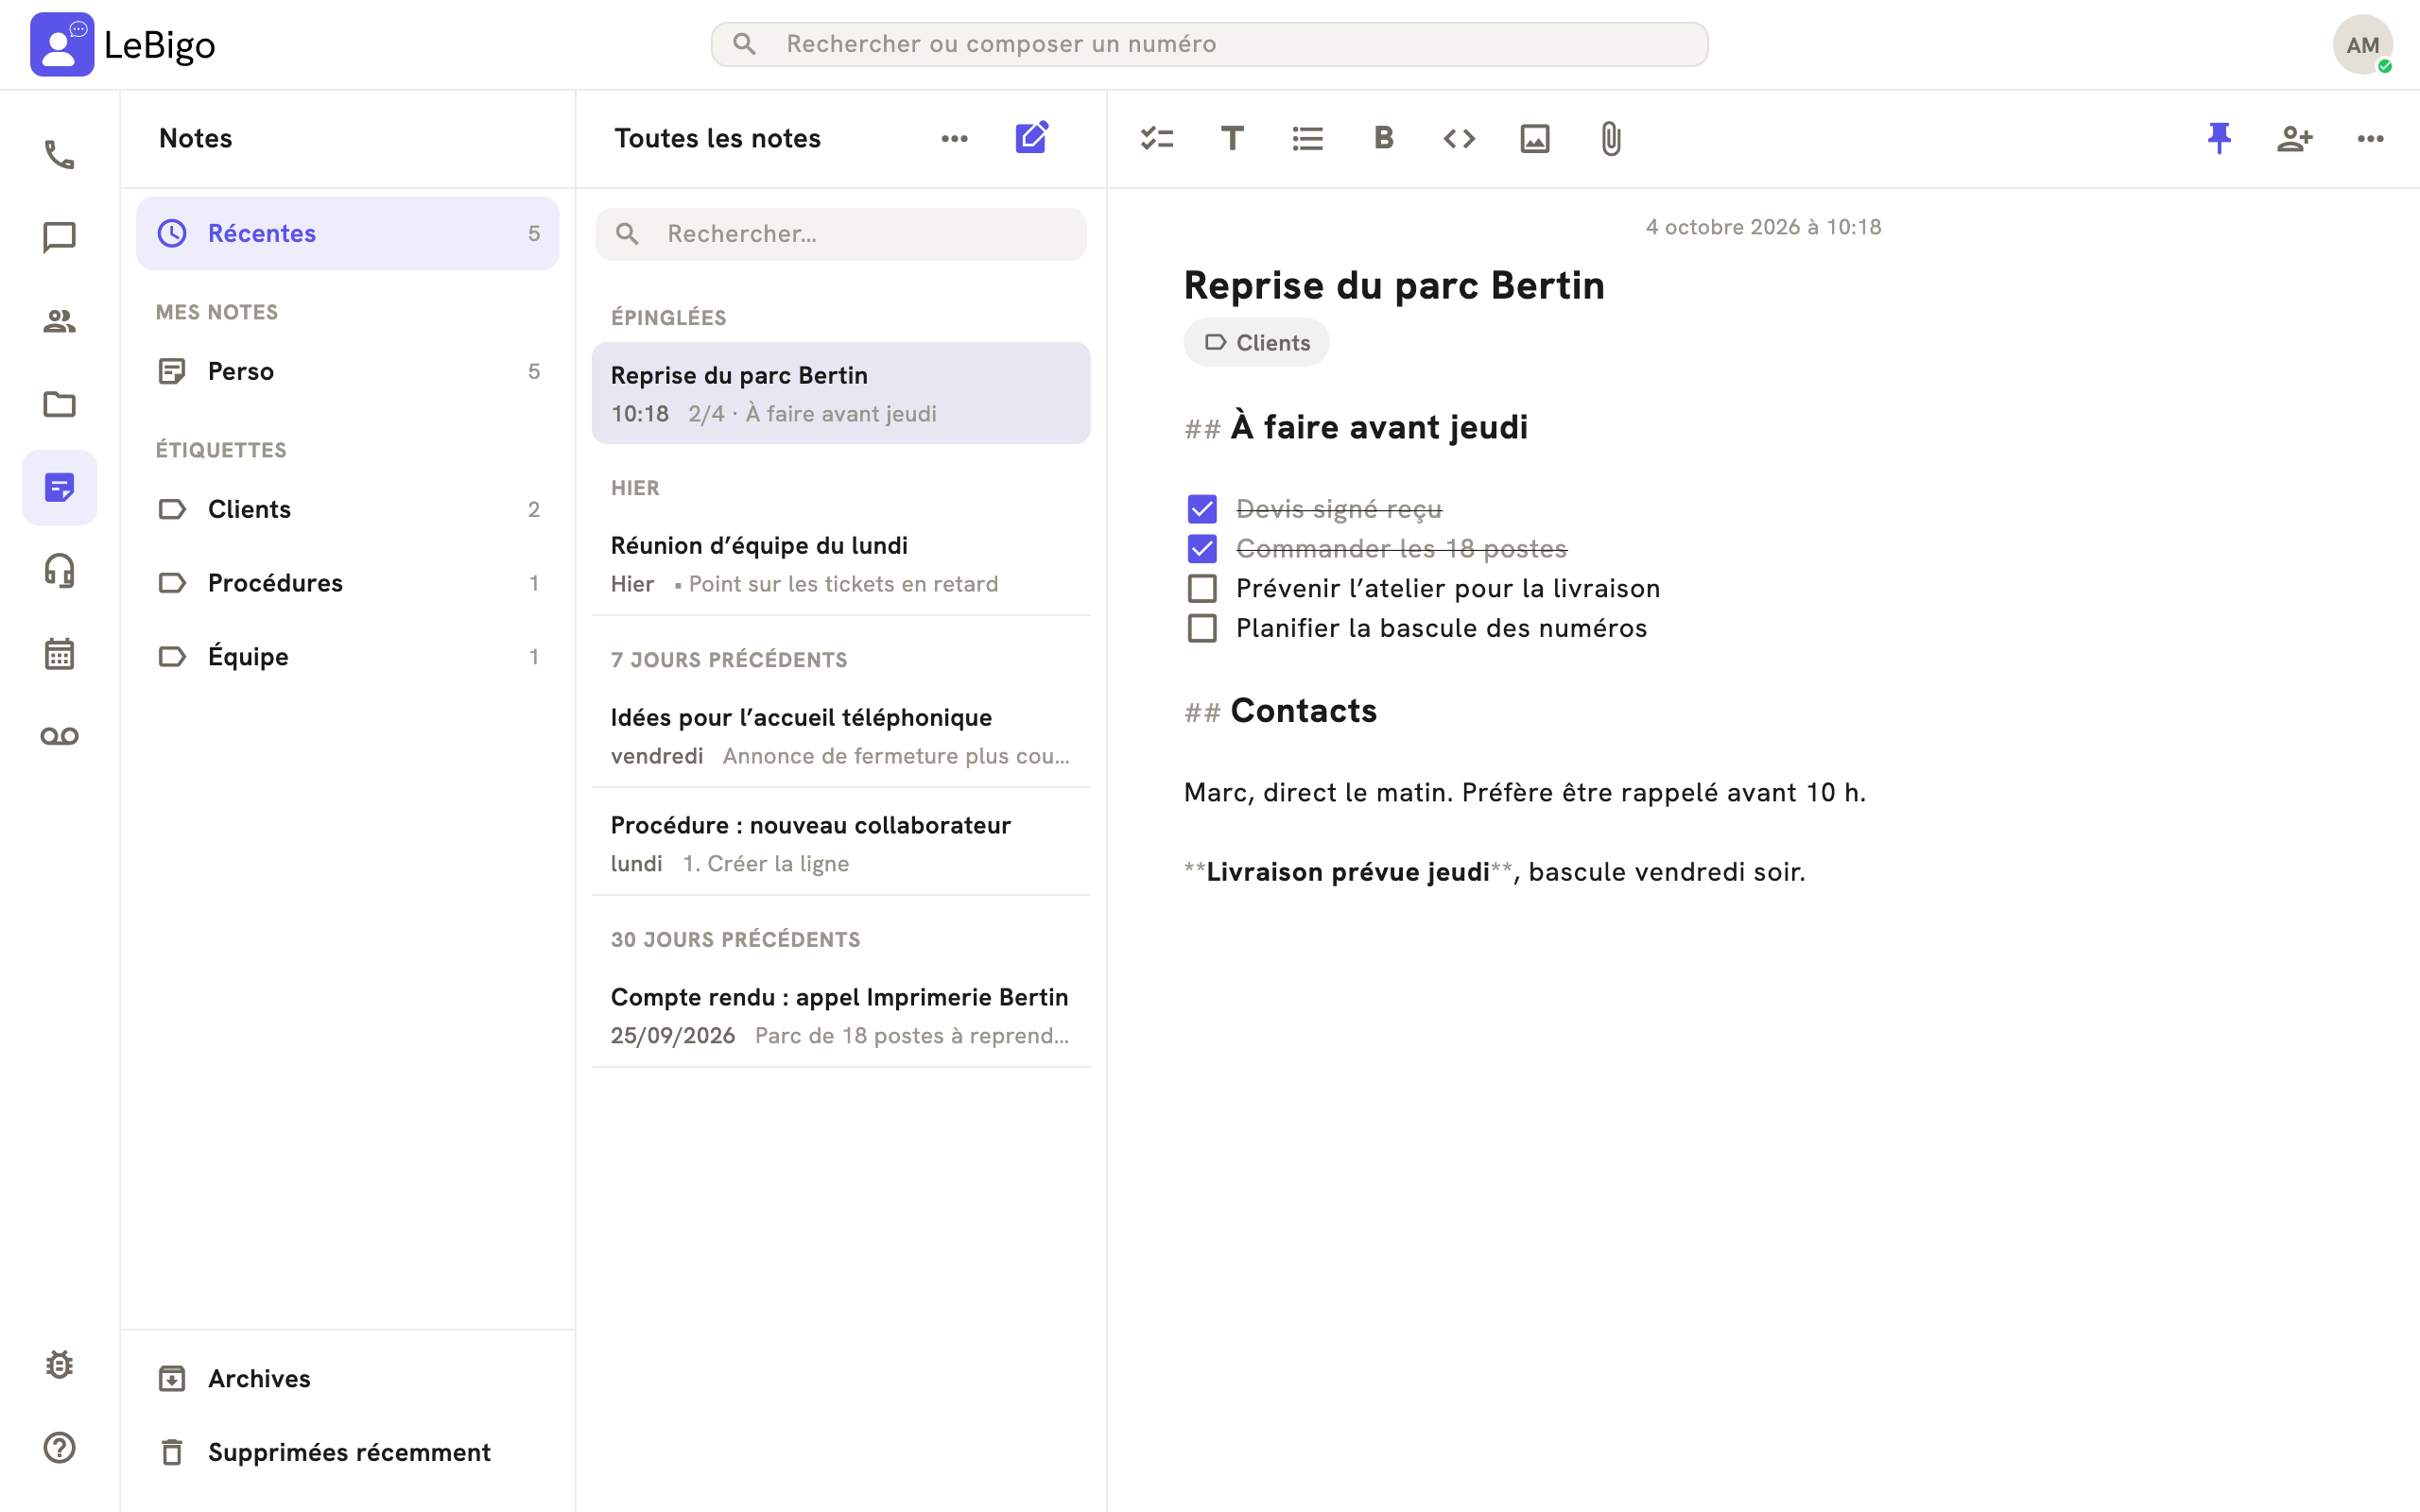Viewport: 2420px width, 1512px height.
Task: Open 'Idées pour l'accueil téléphonique' note
Action: [840, 736]
